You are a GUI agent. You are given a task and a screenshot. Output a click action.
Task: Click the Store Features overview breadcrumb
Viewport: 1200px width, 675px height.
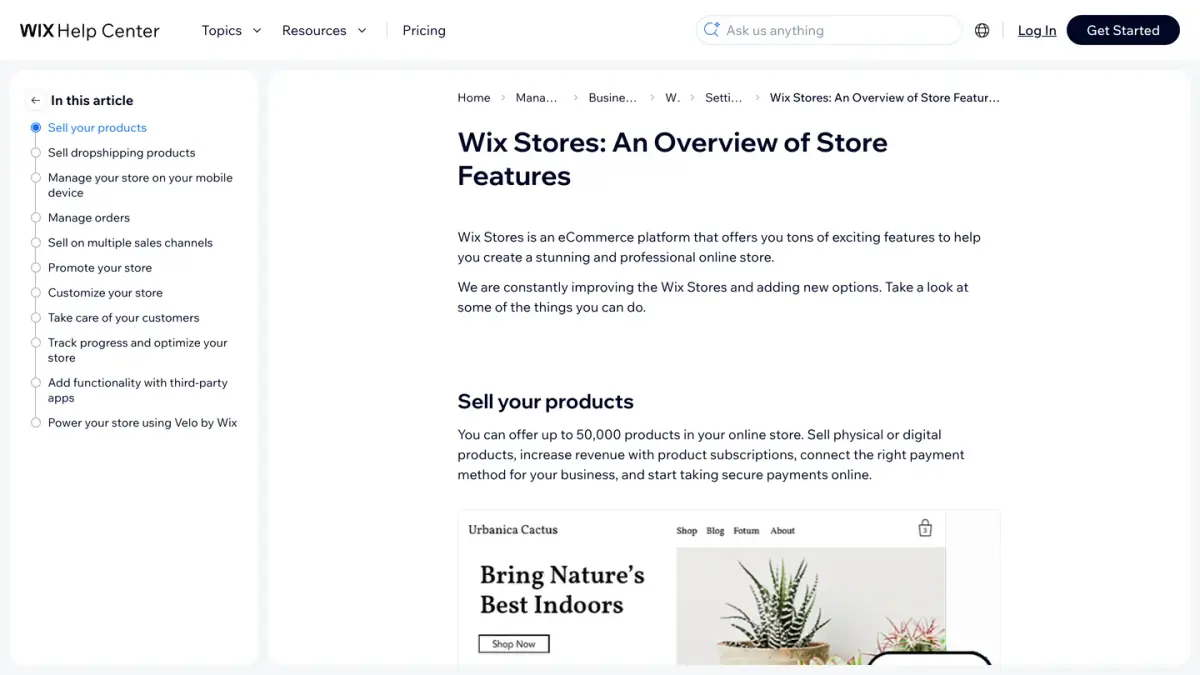click(885, 98)
